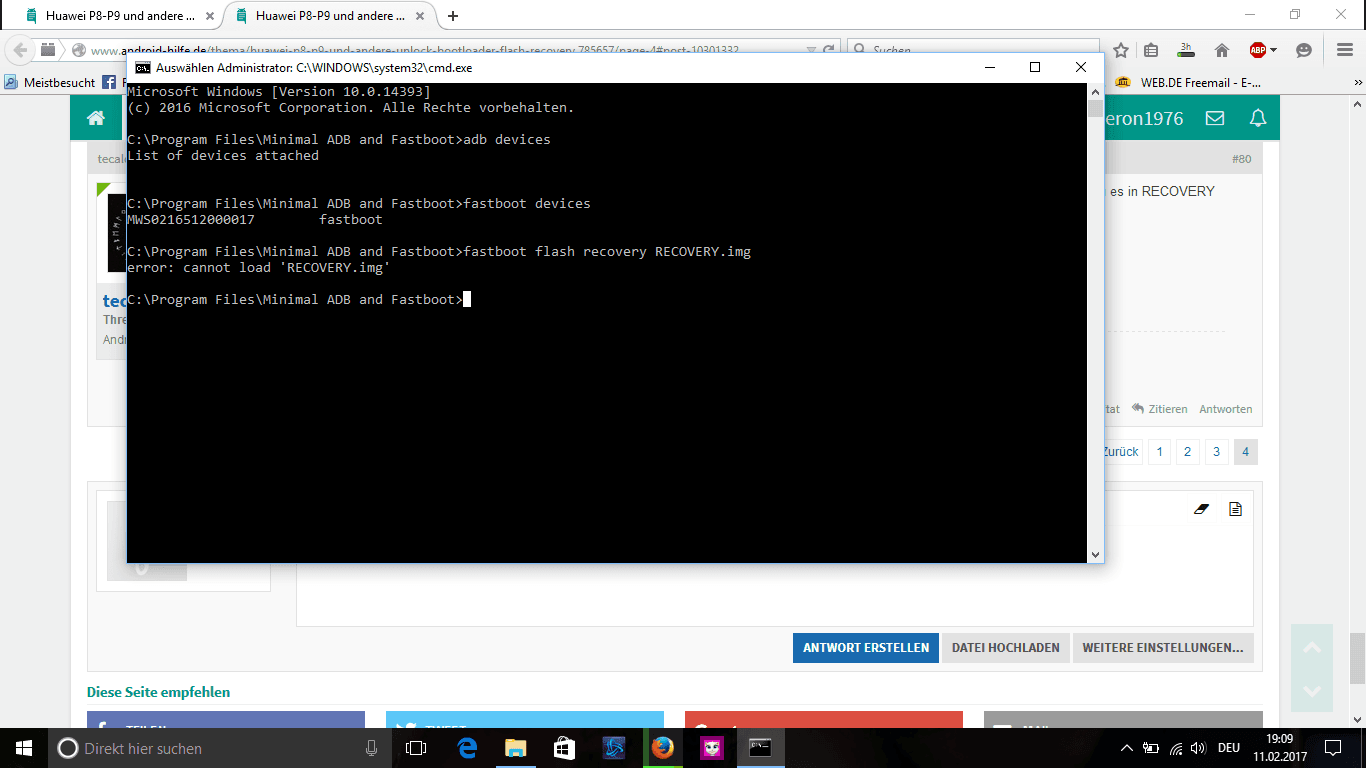Open the forum notifications bell icon
Screen dimensions: 1366x768
(x=1258, y=118)
